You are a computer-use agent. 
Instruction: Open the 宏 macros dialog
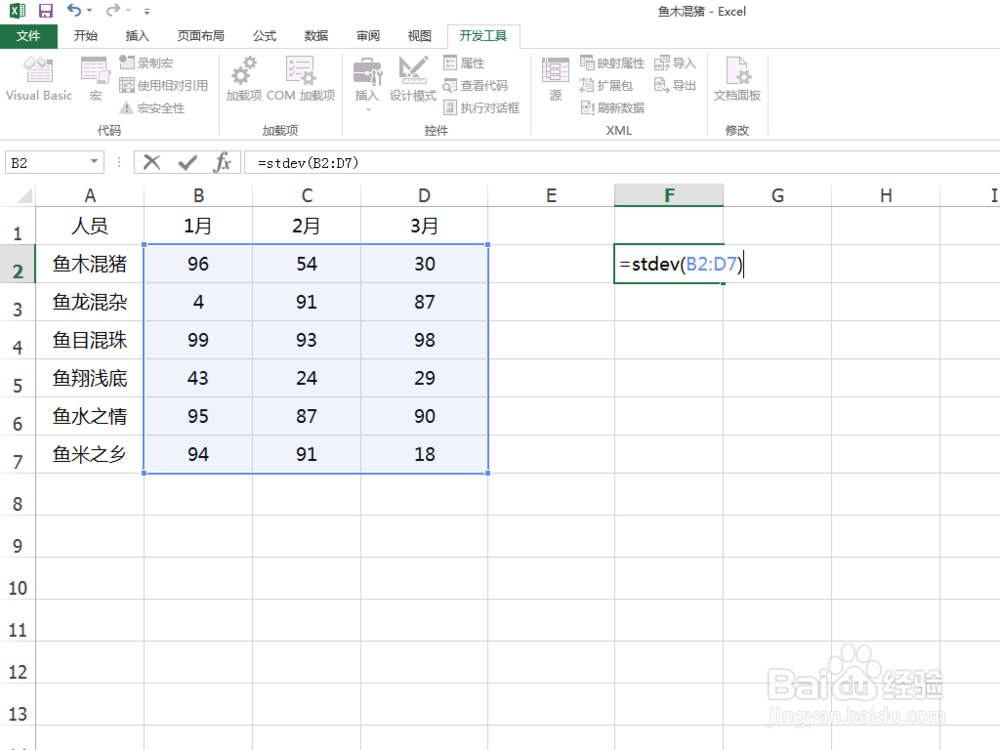[95, 78]
